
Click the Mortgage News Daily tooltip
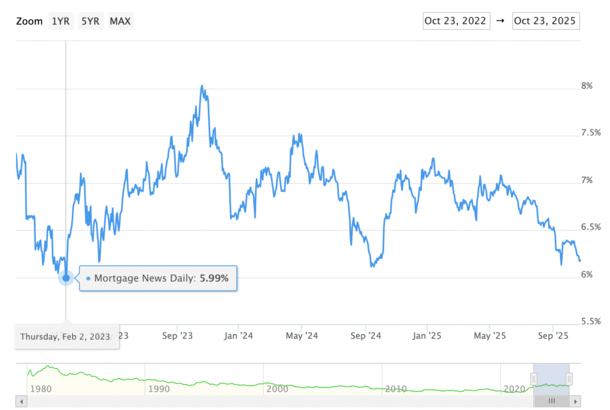coord(158,278)
